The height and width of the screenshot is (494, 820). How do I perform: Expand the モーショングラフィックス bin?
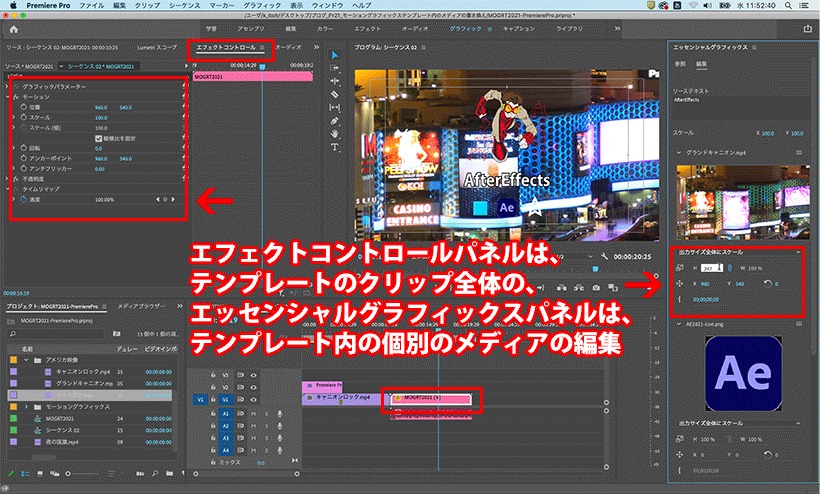26,407
